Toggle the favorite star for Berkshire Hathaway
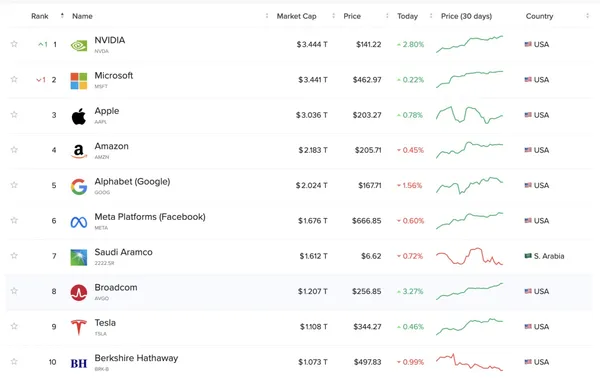This screenshot has width=600, height=380. point(14,362)
